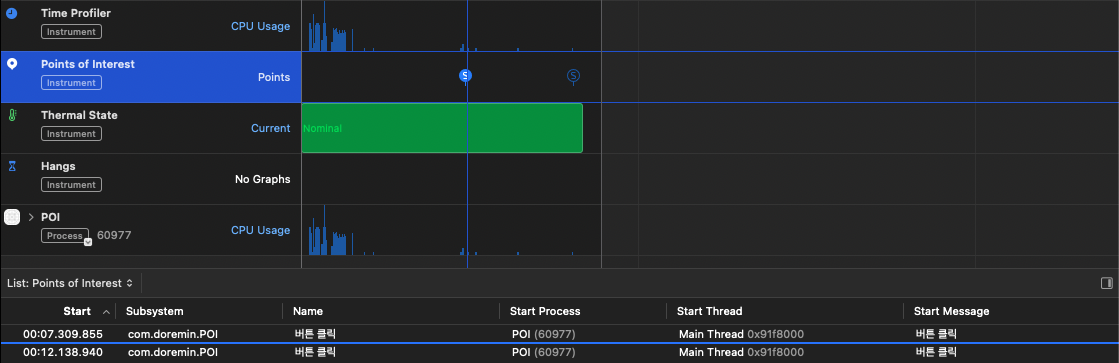1119x363 pixels.
Task: Open Thermal State Current graph selector
Action: [270, 128]
